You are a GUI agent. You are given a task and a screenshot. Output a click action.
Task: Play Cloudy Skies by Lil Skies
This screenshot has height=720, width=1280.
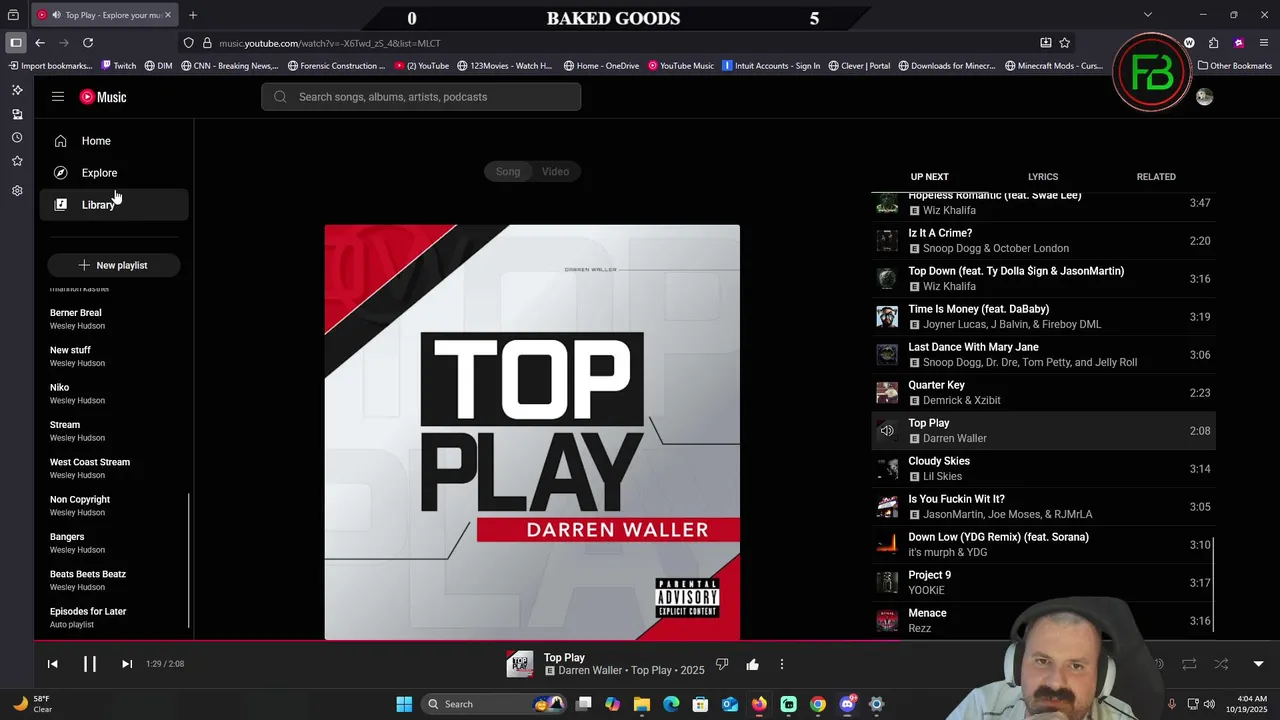point(1044,469)
